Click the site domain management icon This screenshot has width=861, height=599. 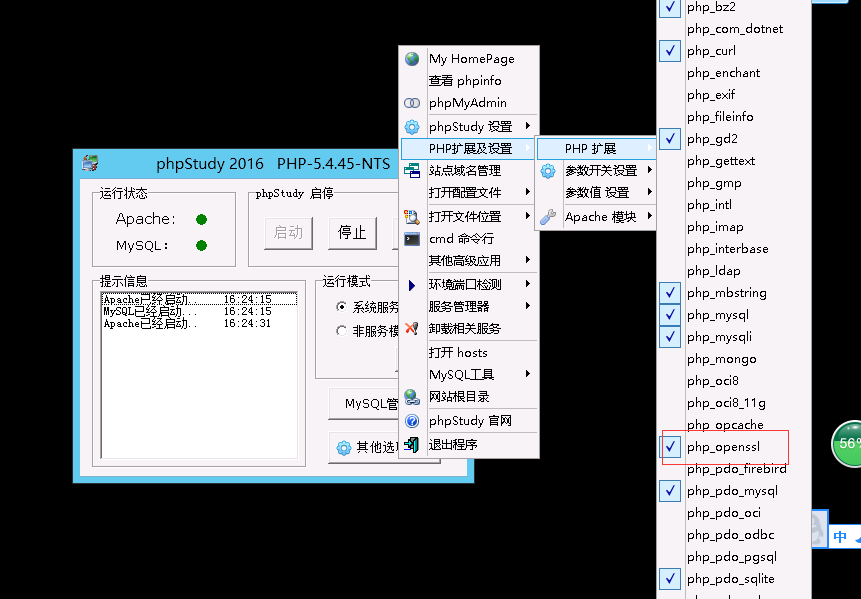(x=412, y=170)
